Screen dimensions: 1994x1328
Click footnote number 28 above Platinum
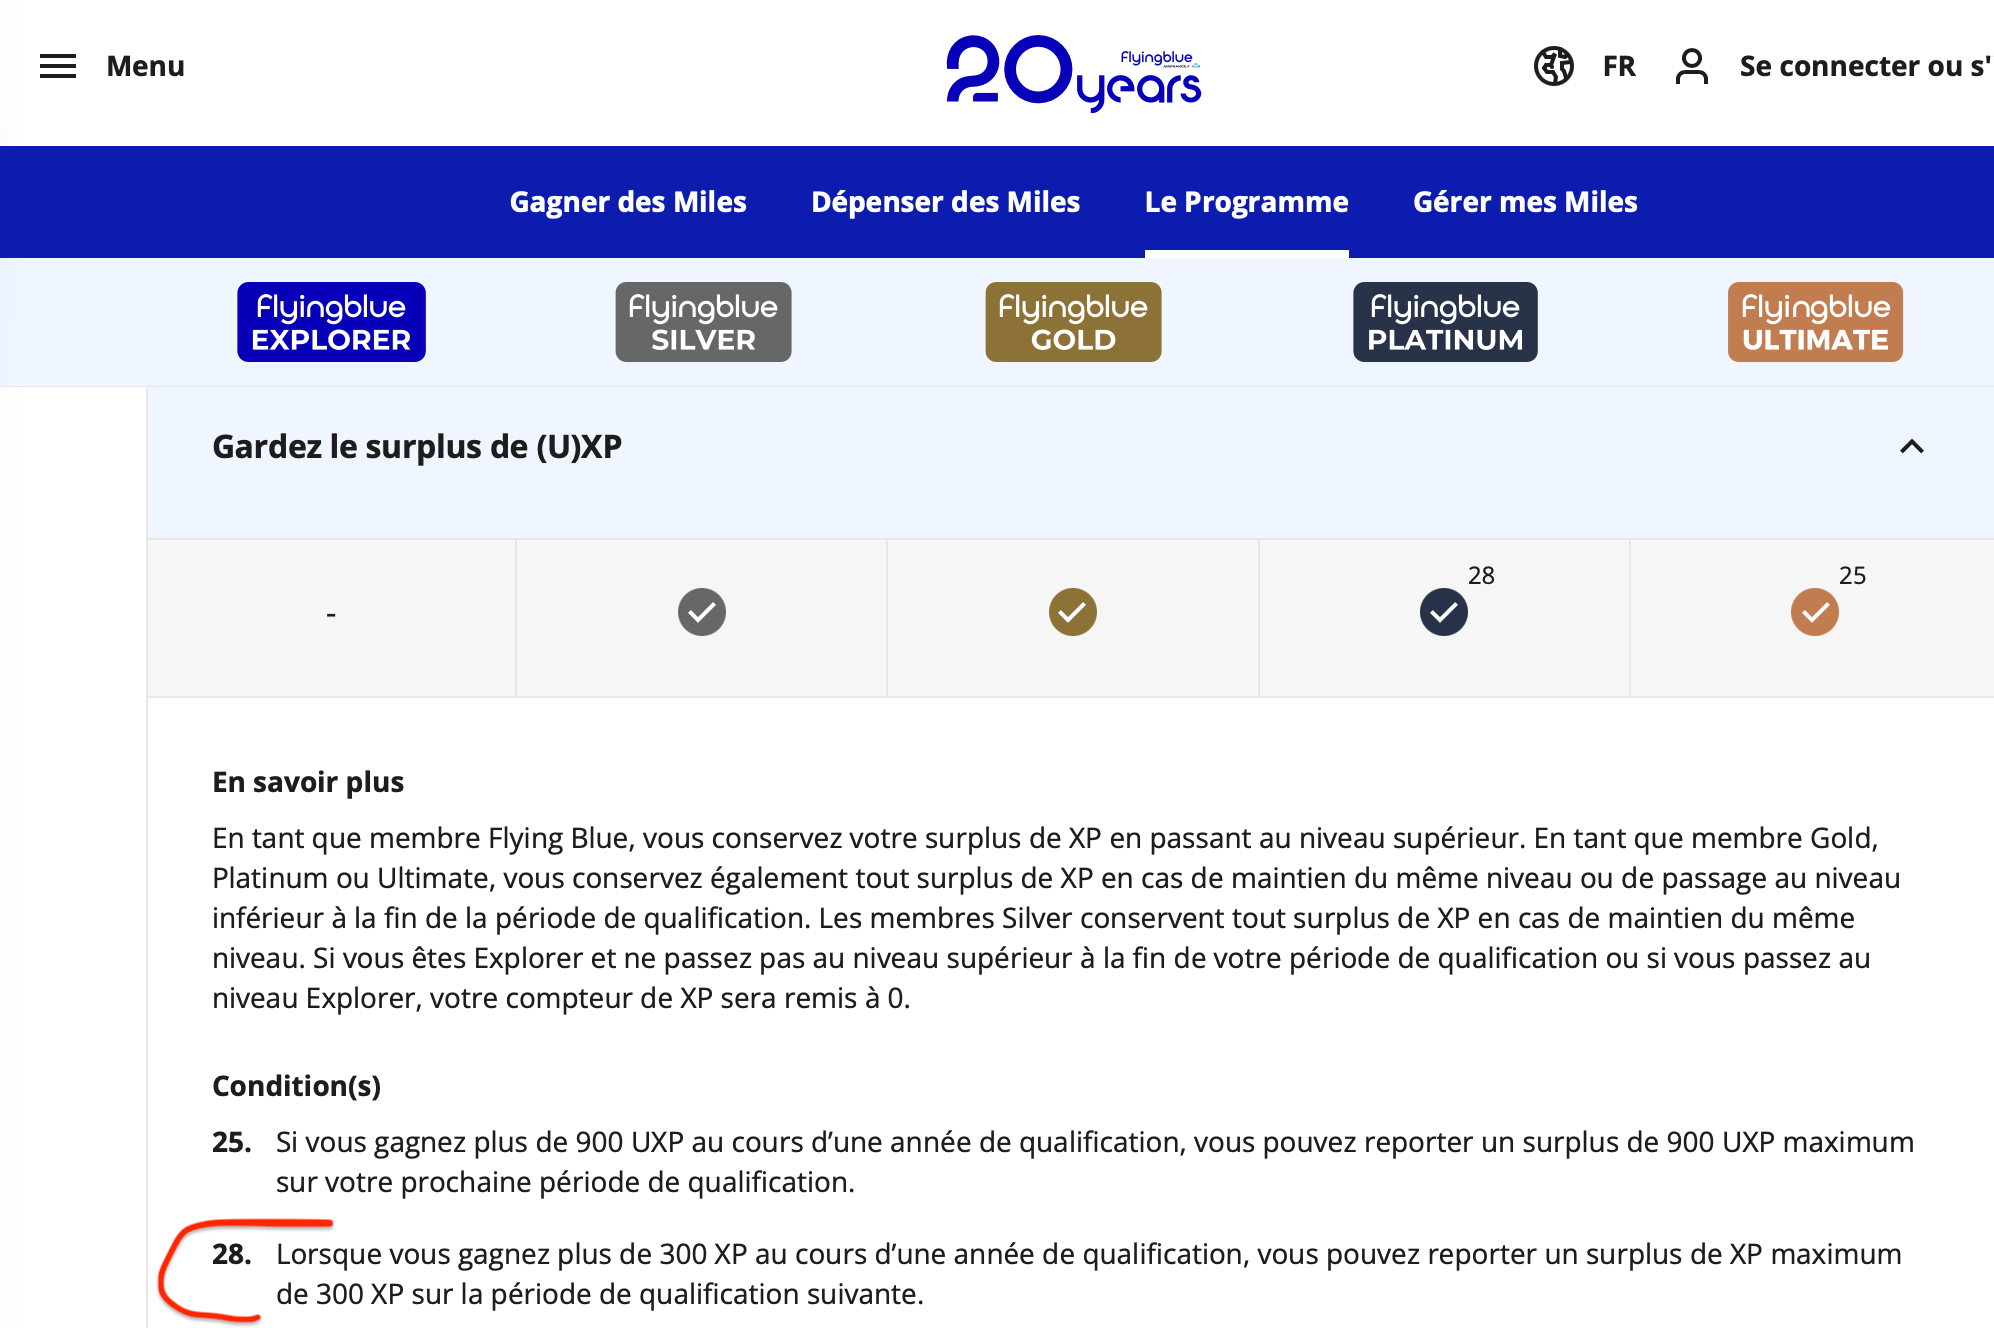click(1481, 575)
